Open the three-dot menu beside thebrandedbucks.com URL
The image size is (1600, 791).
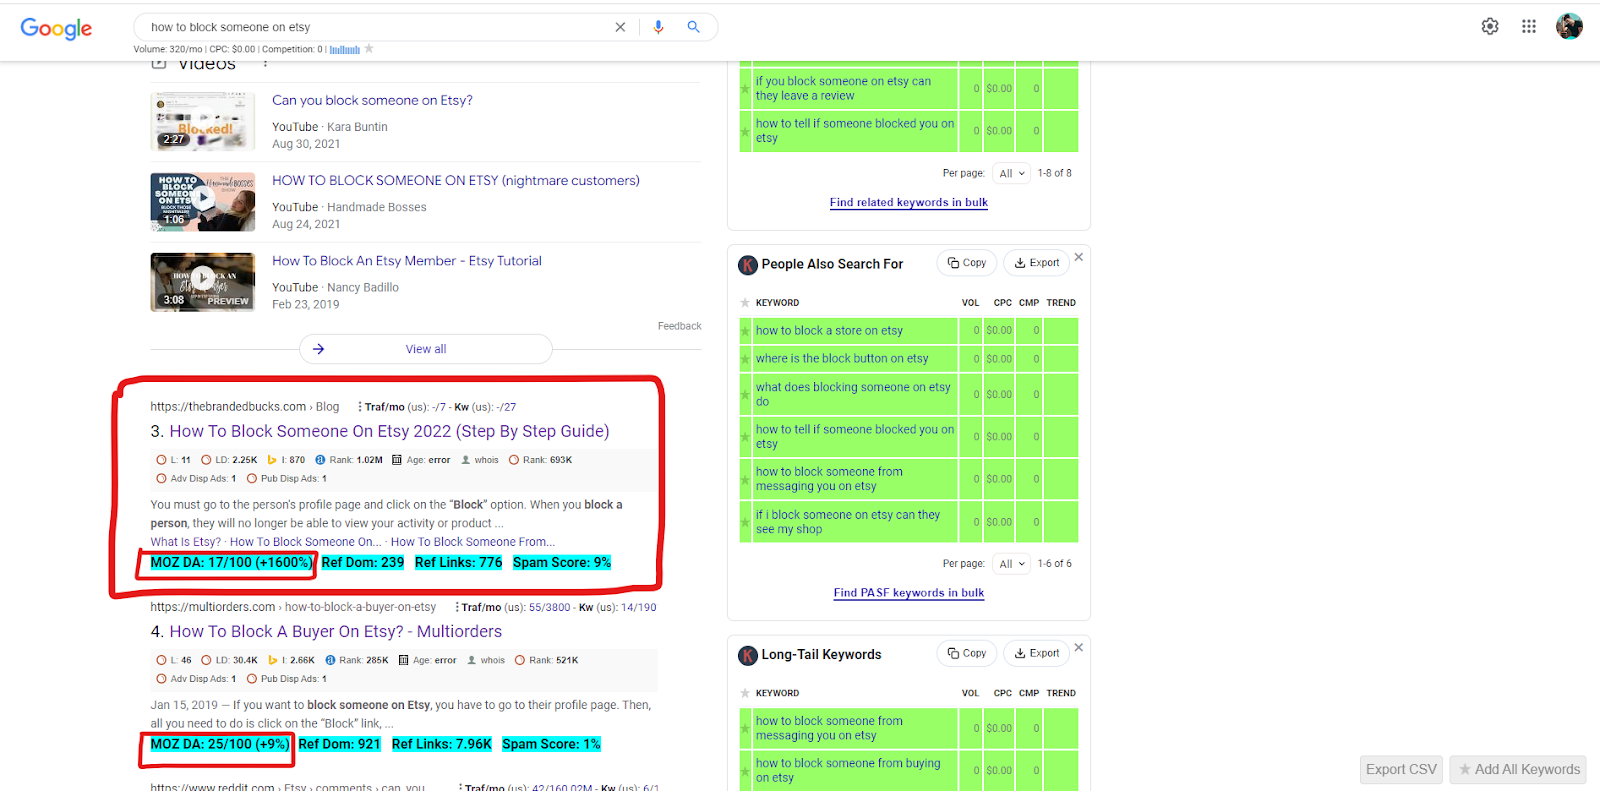[x=360, y=407]
